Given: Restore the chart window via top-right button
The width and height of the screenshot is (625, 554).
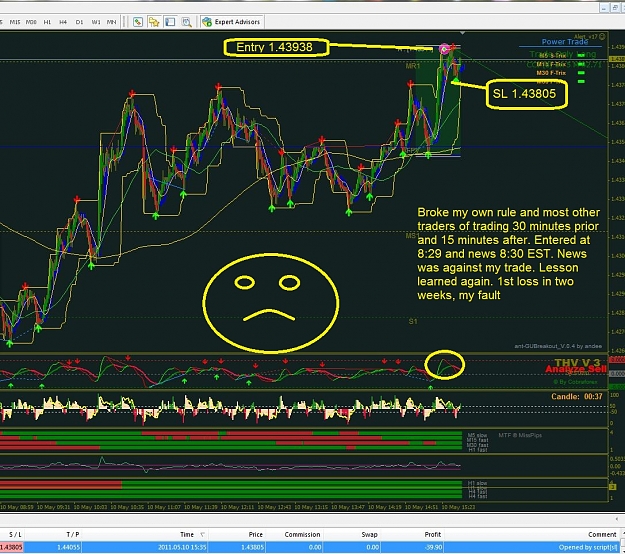Looking at the screenshot, I should point(615,8).
